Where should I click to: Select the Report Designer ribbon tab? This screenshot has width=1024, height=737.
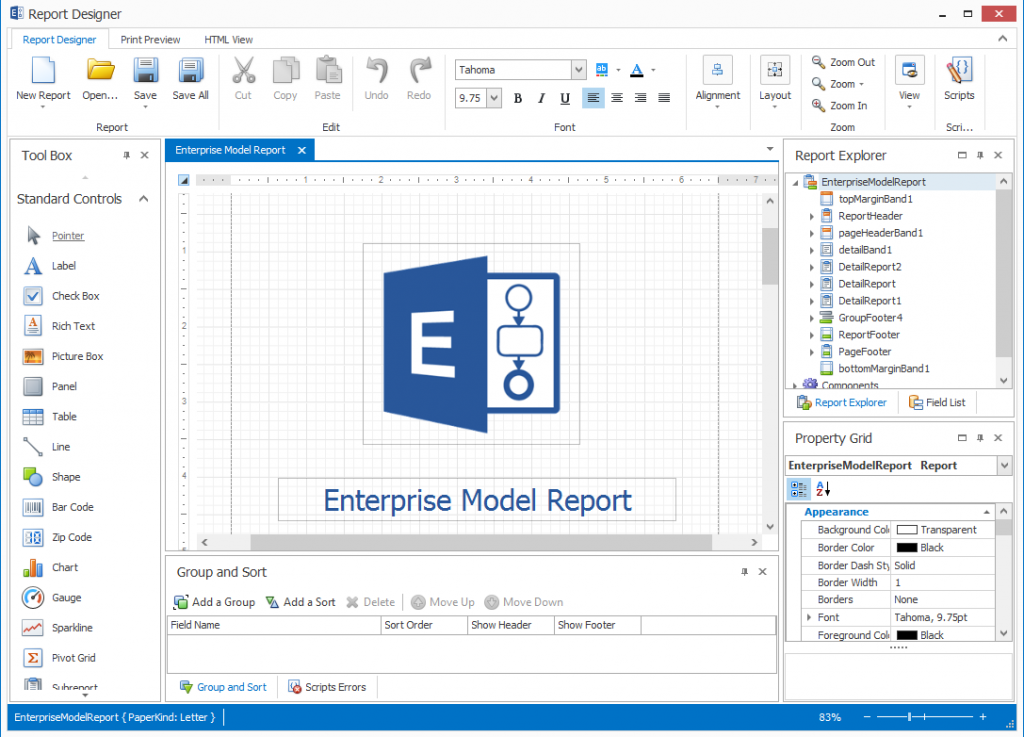point(59,40)
